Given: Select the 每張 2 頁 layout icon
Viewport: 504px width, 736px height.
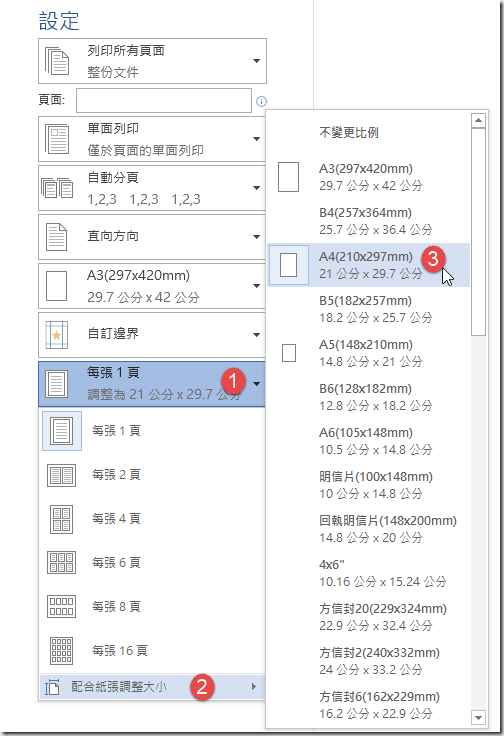Looking at the screenshot, I should tap(61, 475).
